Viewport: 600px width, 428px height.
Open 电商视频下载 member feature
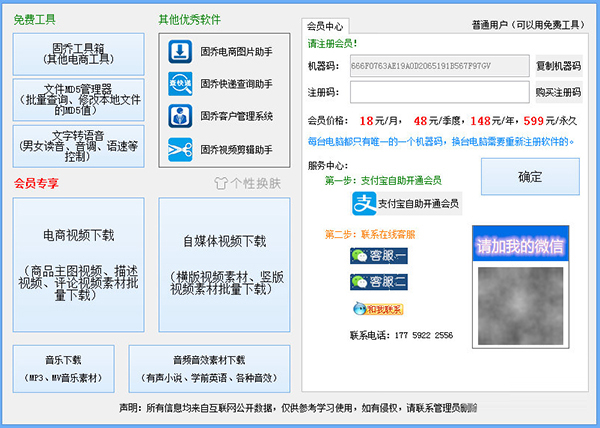point(79,264)
